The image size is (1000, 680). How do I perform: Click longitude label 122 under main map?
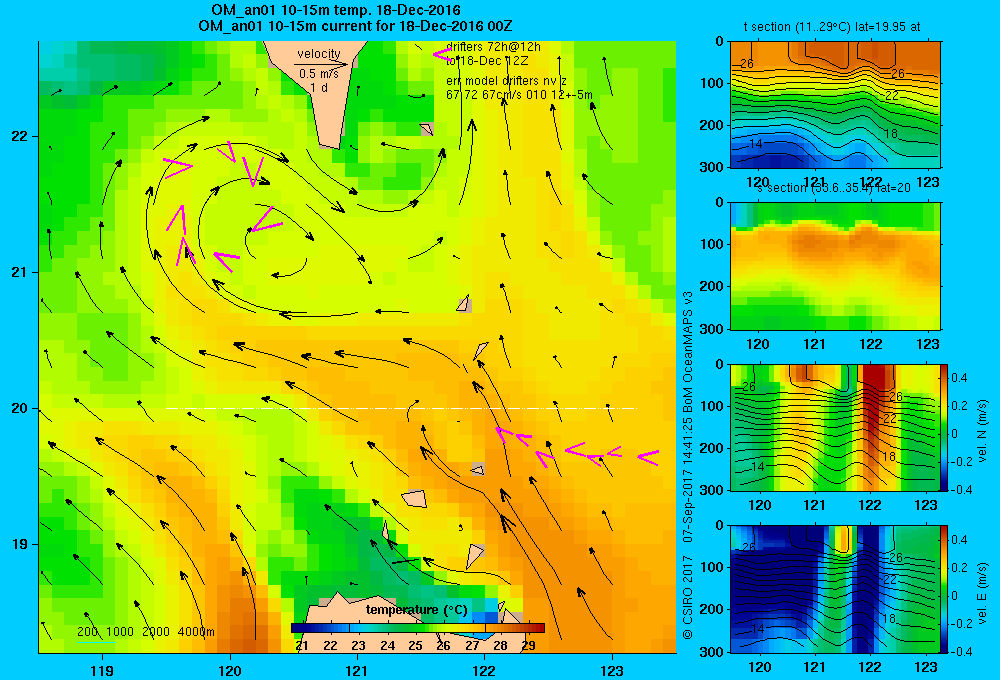pos(485,670)
